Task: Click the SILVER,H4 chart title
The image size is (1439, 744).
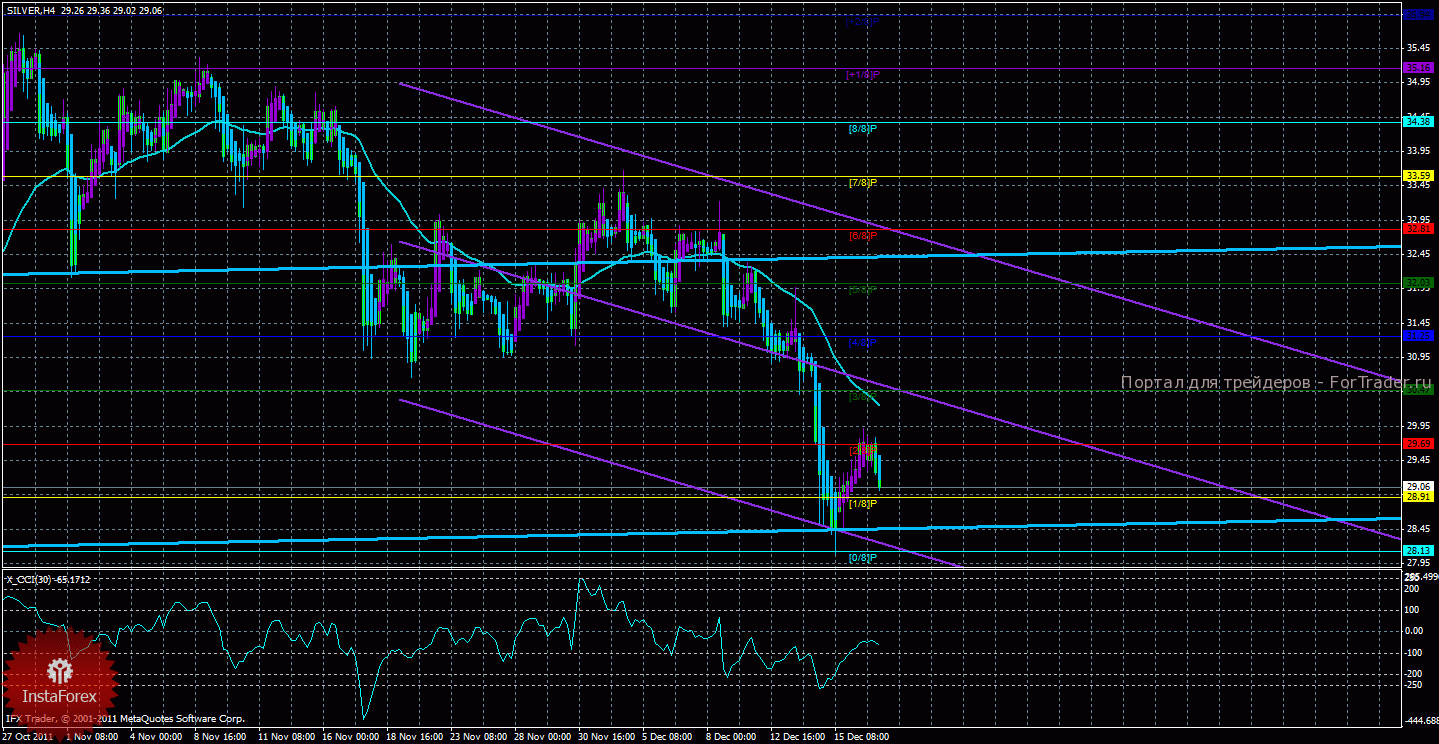Action: tap(30, 10)
